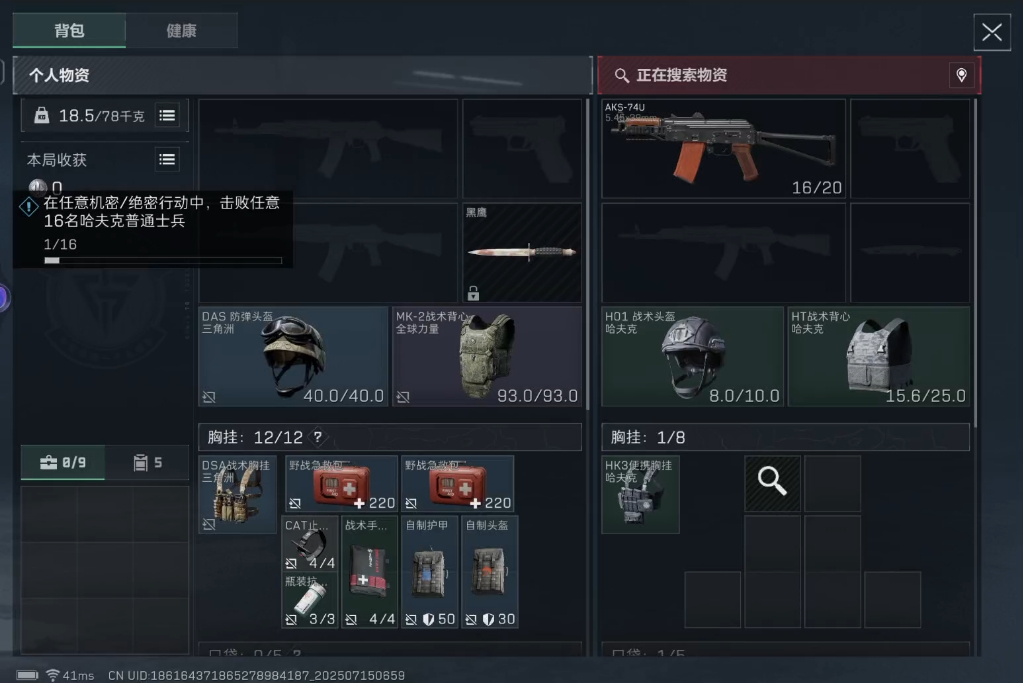Screen dimensions: 1023x683
Task: Select the AKS-74U rifle in loot
Action: pos(723,149)
